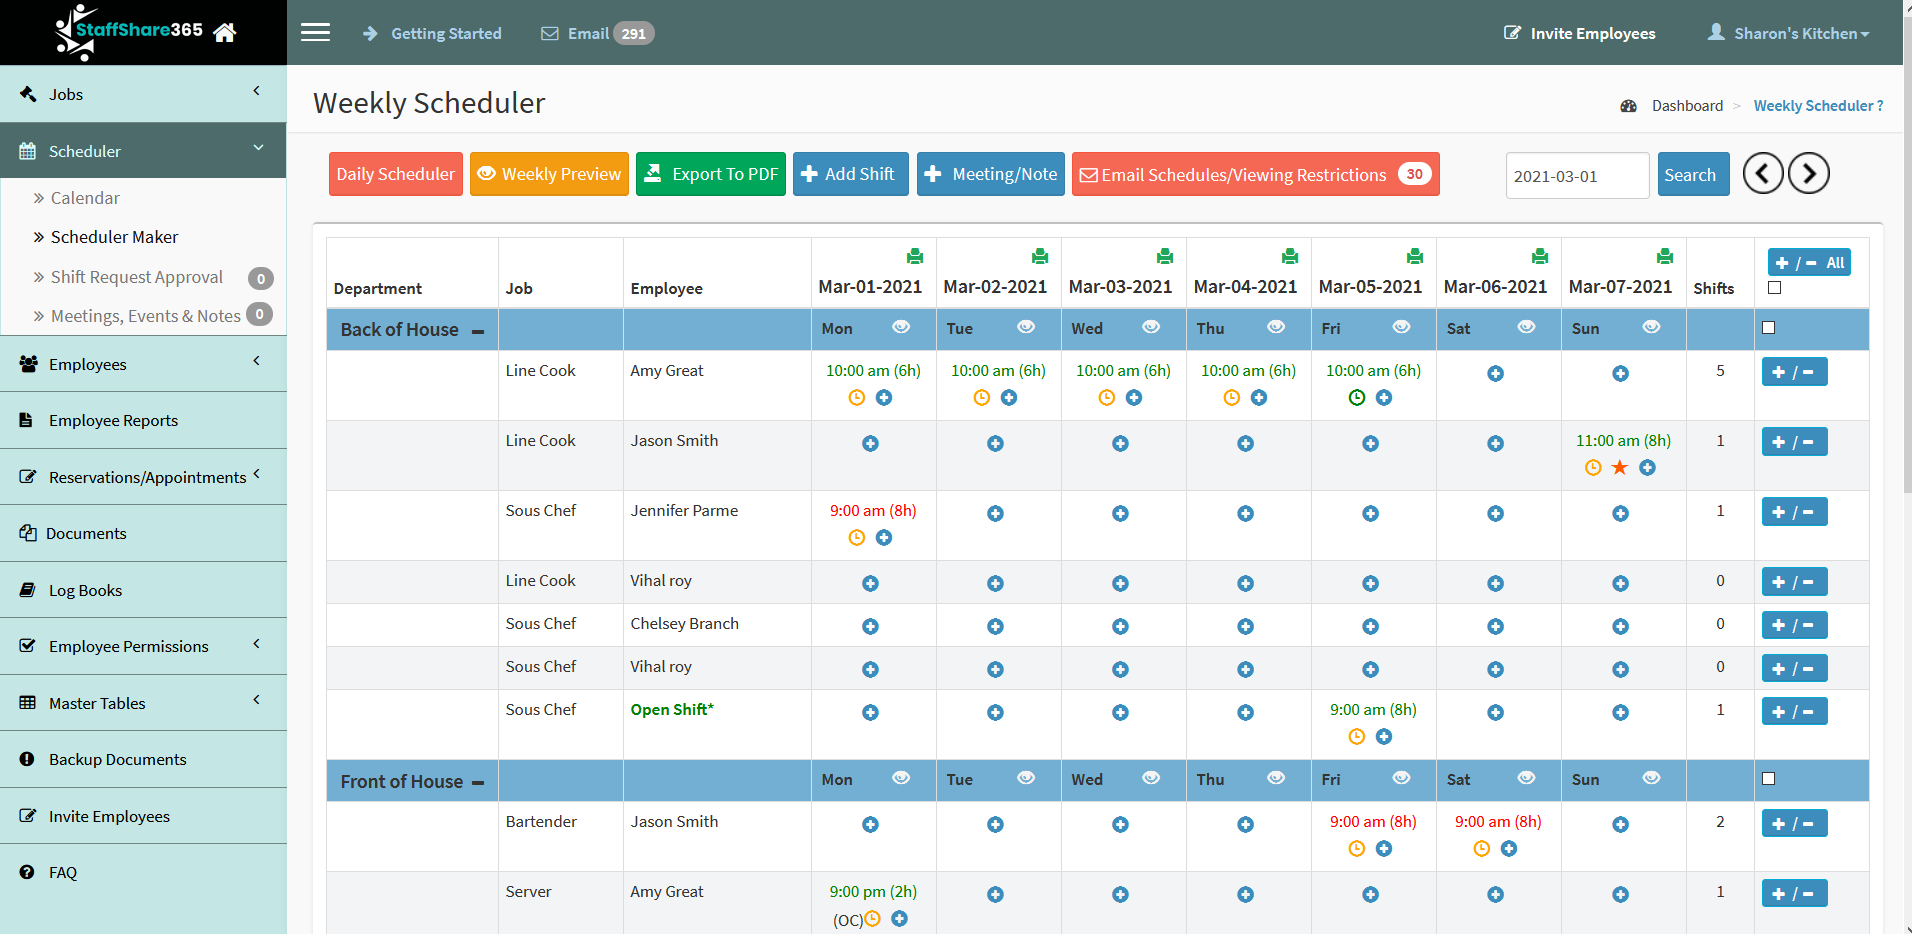Add shift for Jason Smith Line Cook on Monday
This screenshot has width=1912, height=934.
(x=870, y=444)
